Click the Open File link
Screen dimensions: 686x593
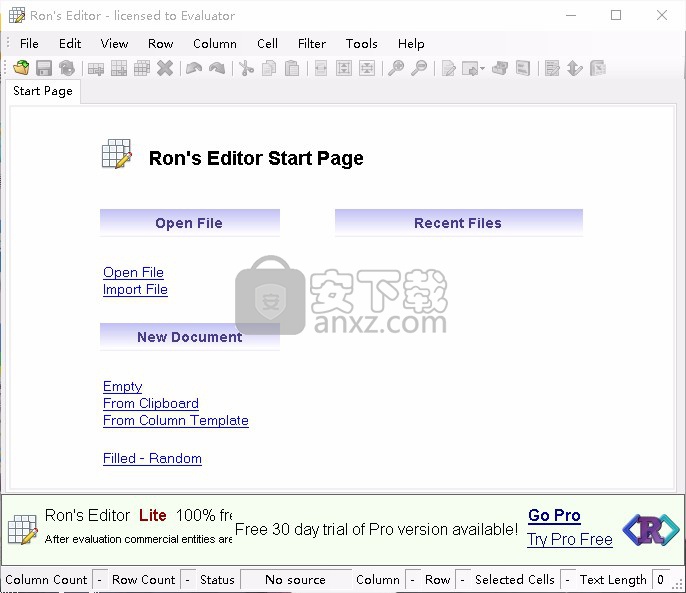(x=133, y=273)
